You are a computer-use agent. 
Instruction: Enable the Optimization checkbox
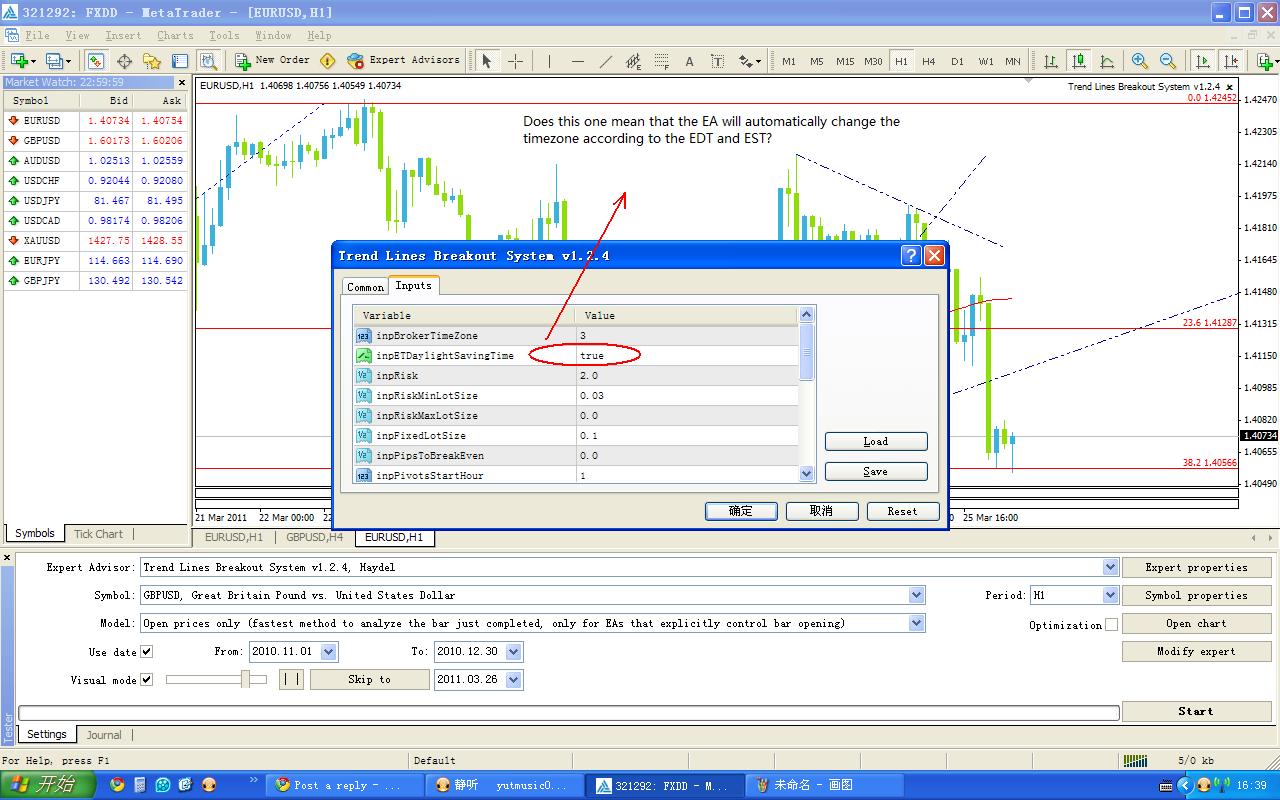point(1111,625)
